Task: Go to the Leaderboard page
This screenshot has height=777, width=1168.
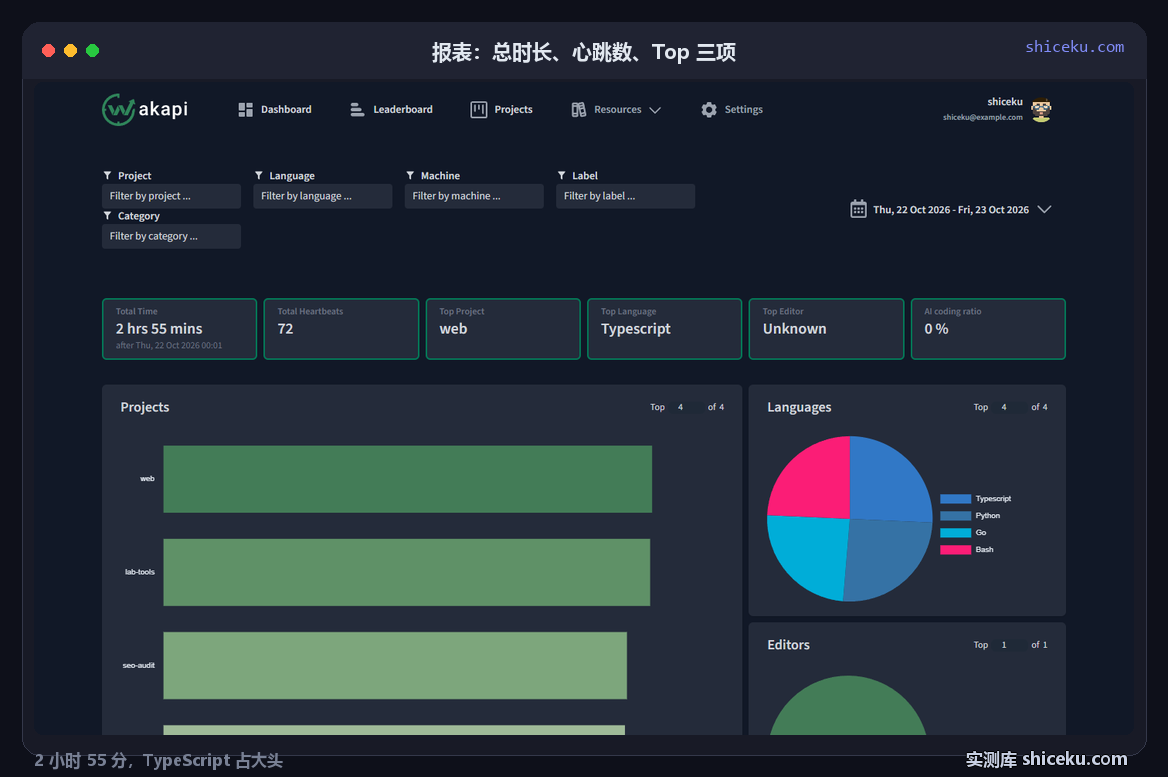Action: [391, 110]
